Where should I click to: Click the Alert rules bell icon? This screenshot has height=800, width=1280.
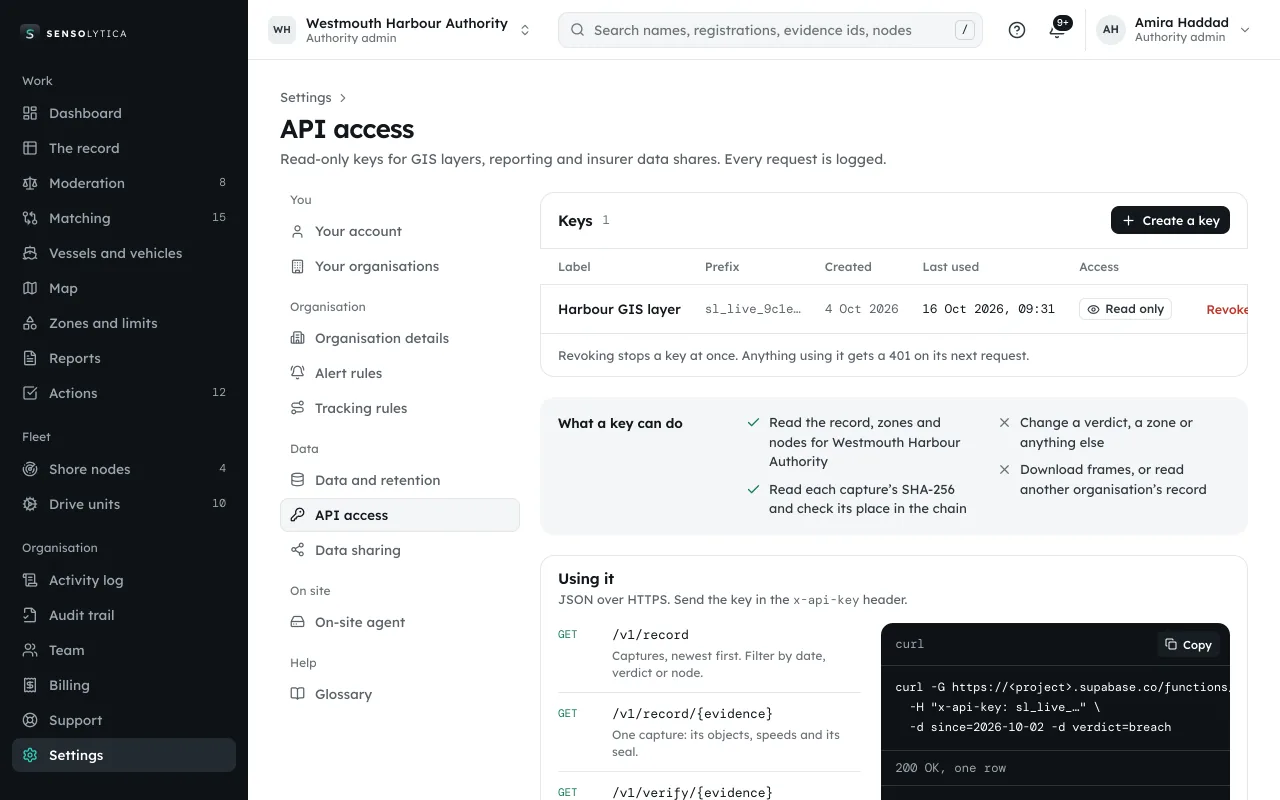[x=297, y=373]
